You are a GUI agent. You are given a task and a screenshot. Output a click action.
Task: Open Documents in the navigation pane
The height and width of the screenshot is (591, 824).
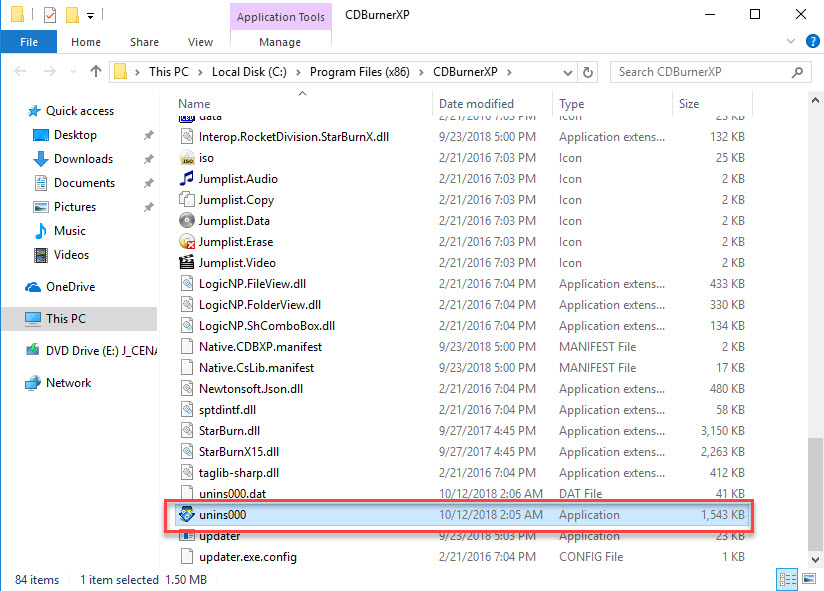84,183
